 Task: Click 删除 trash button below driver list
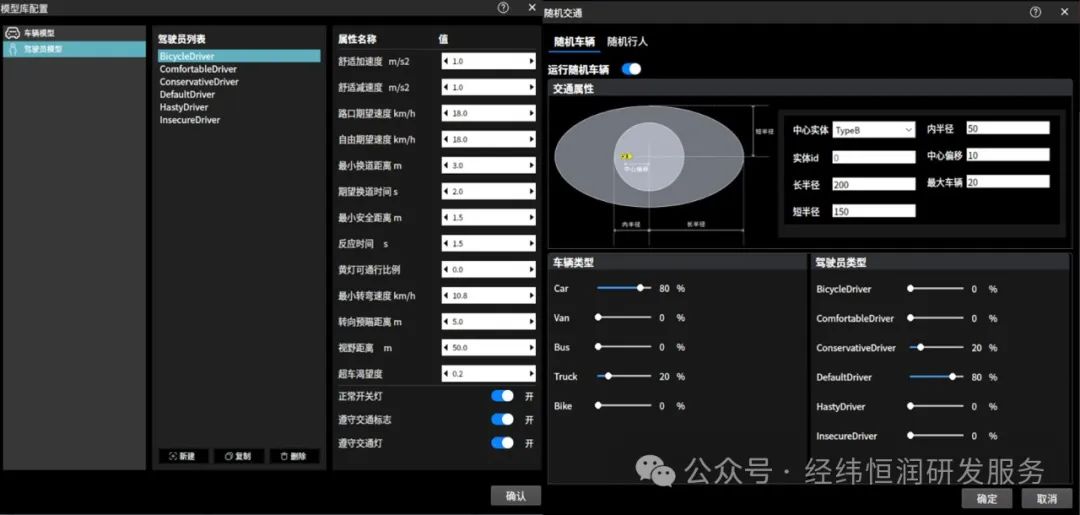pos(294,456)
